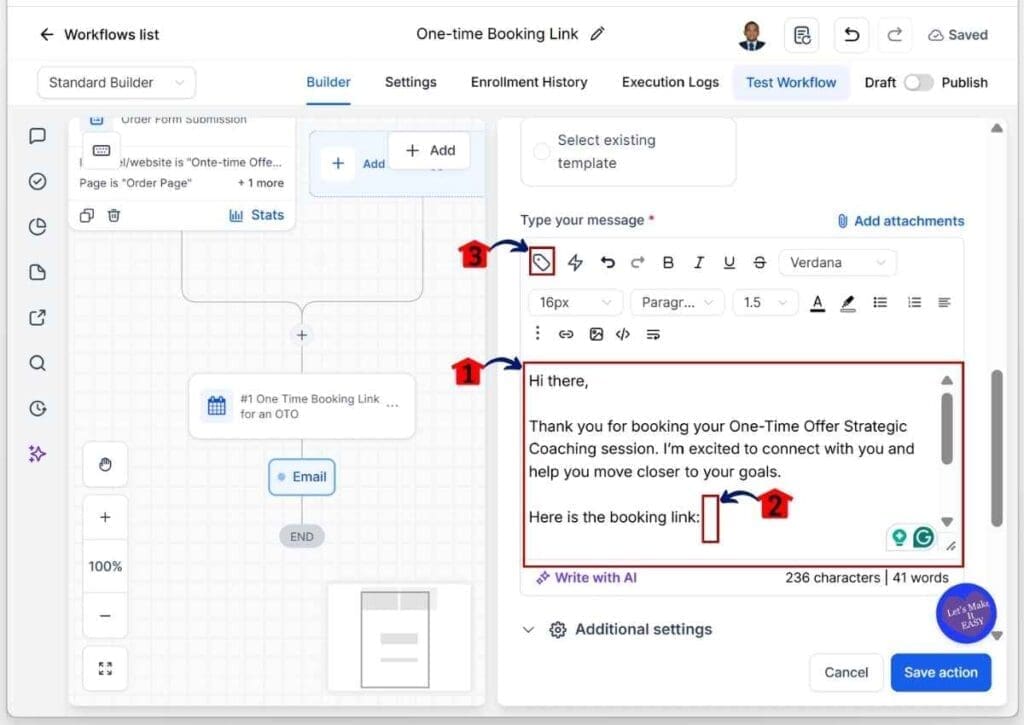Image resolution: width=1024 pixels, height=725 pixels.
Task: Expand Additional settings section
Action: [616, 630]
